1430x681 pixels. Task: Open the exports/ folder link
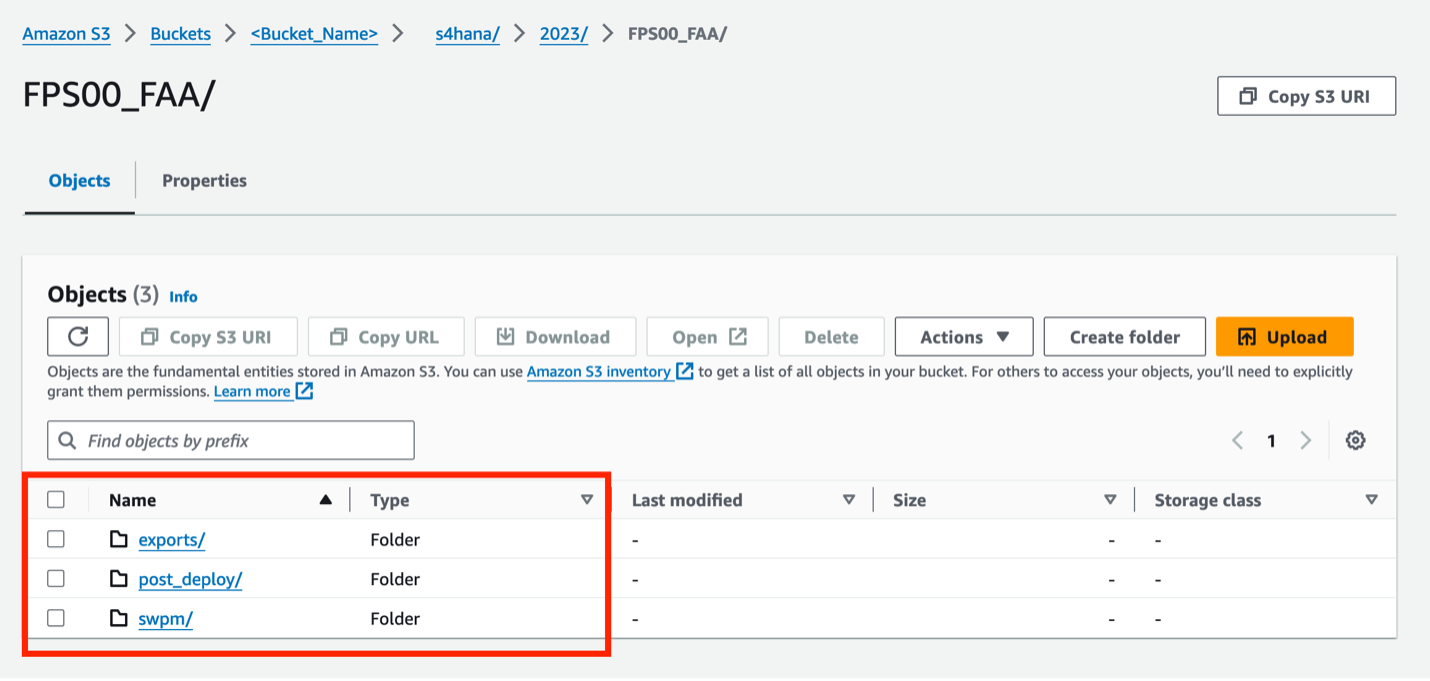[172, 540]
